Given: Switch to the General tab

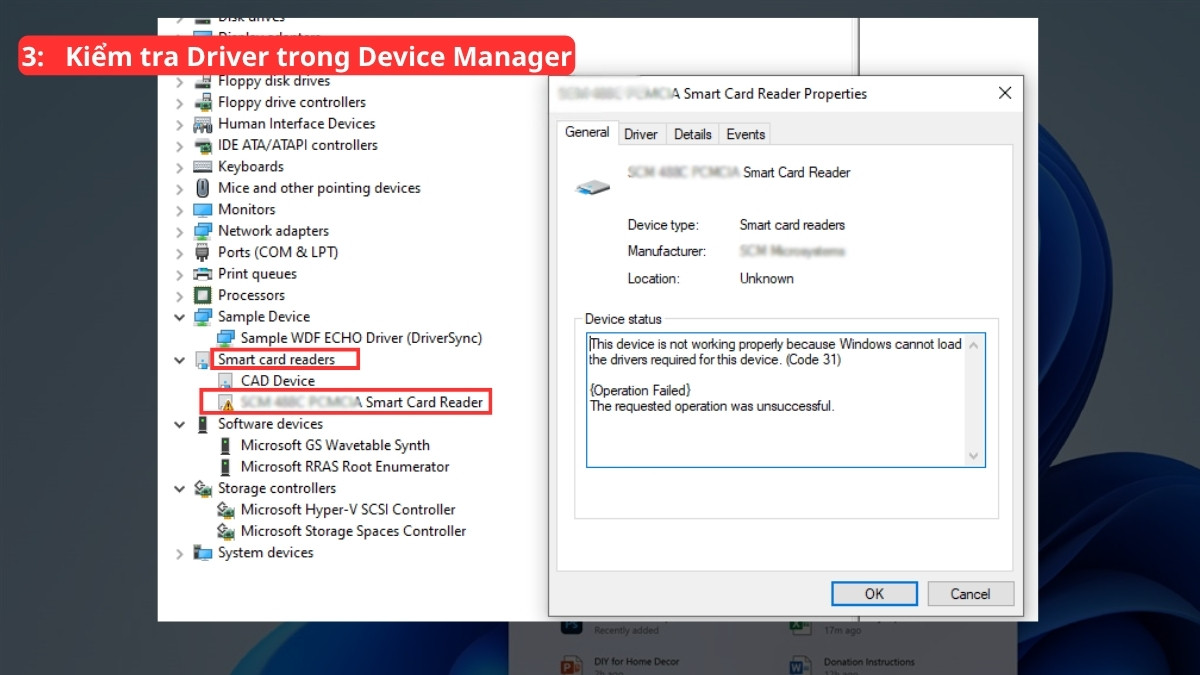Looking at the screenshot, I should tap(587, 132).
